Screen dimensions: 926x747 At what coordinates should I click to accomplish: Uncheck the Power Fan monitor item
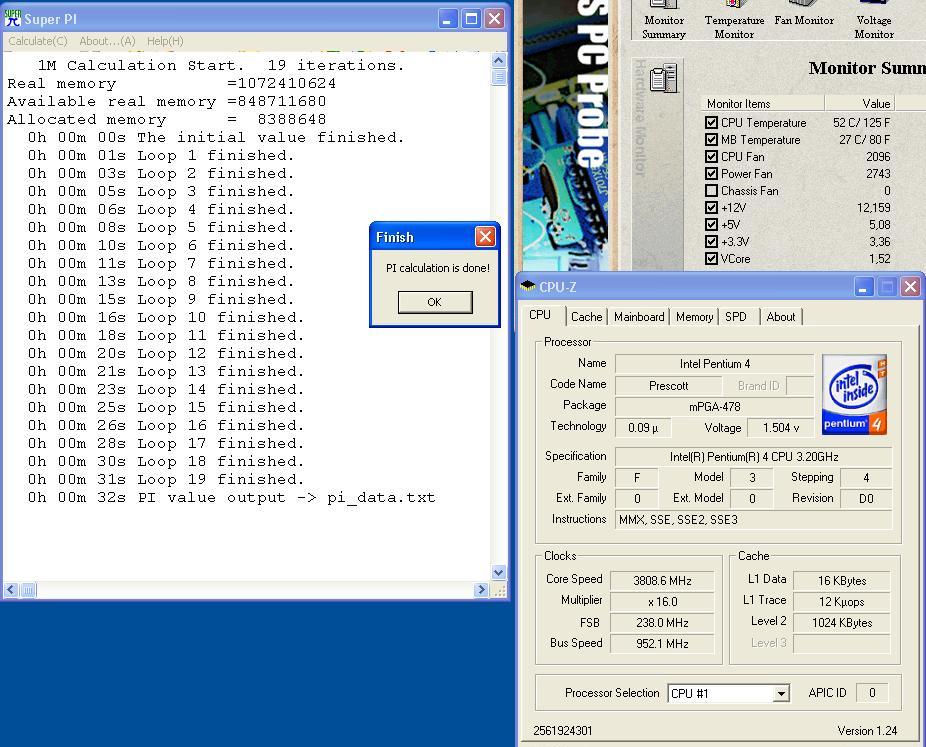(x=711, y=174)
